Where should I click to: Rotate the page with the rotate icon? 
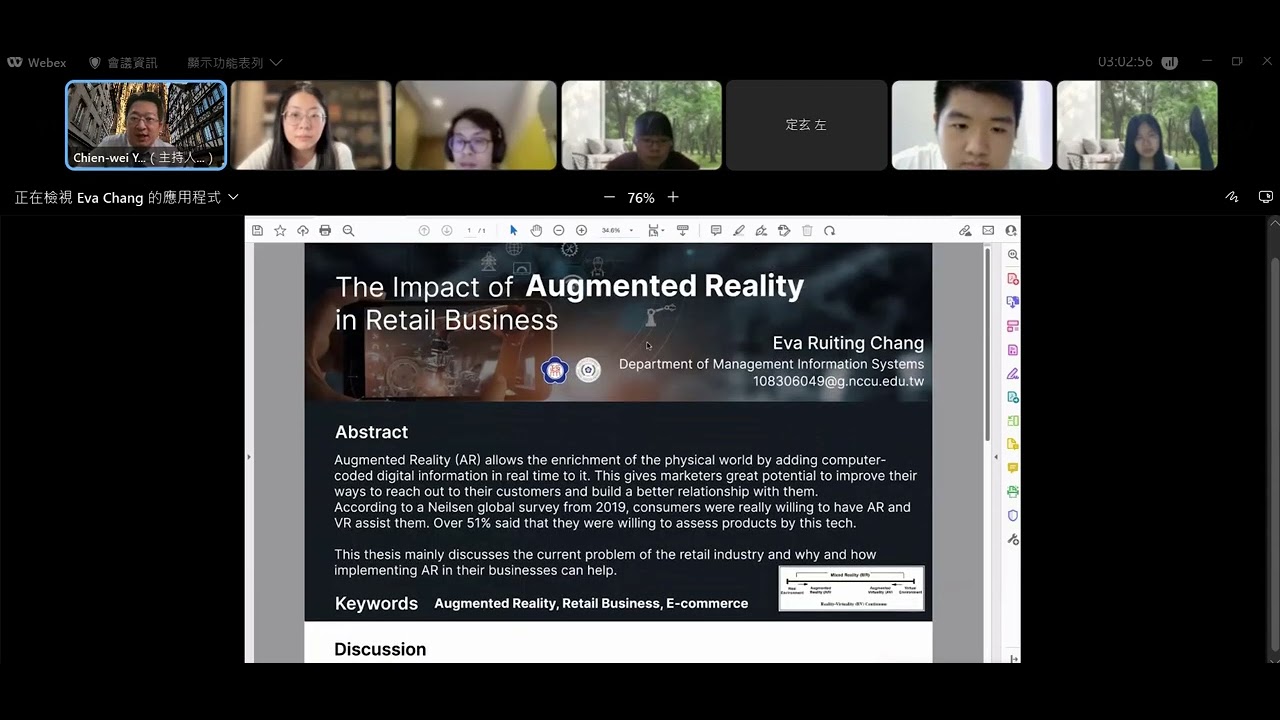(829, 230)
